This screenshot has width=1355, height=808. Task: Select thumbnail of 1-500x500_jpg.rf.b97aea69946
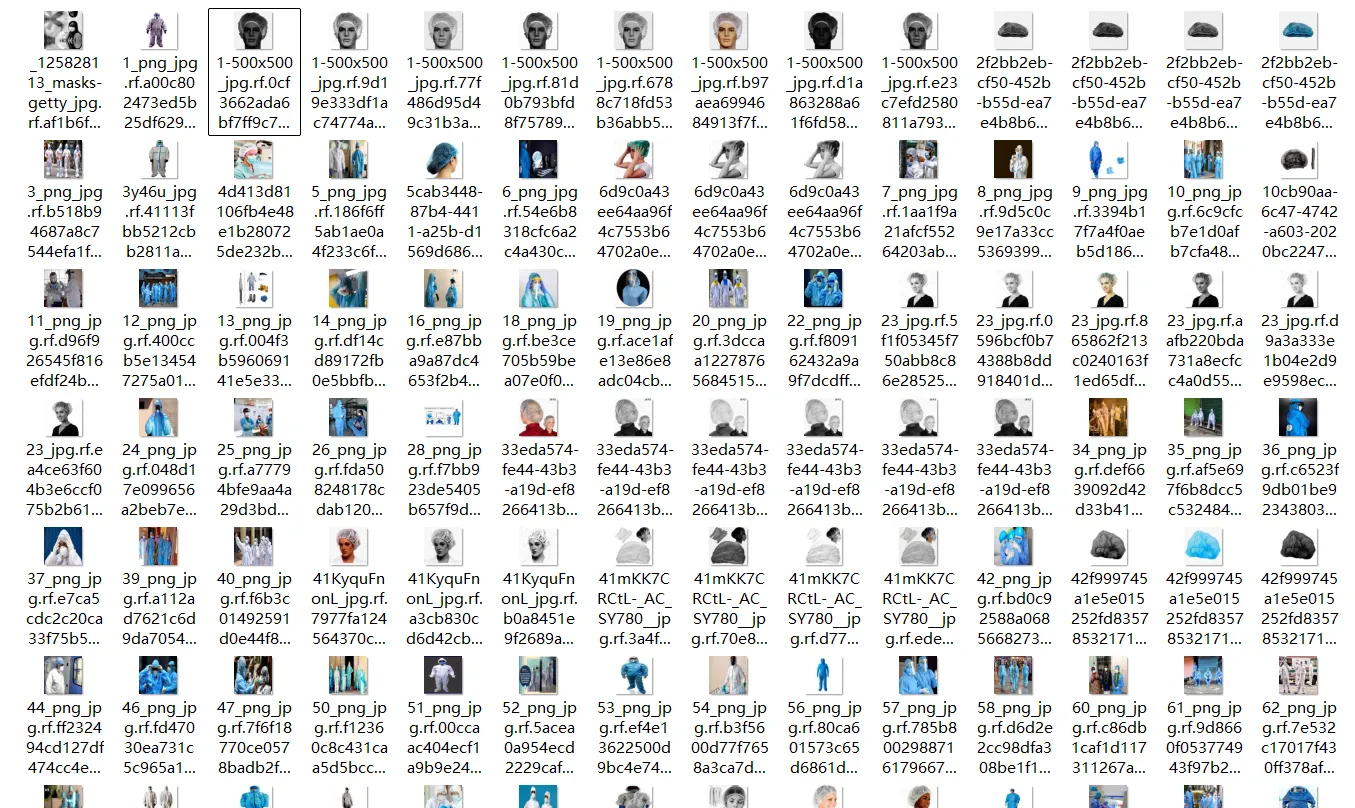tap(730, 31)
